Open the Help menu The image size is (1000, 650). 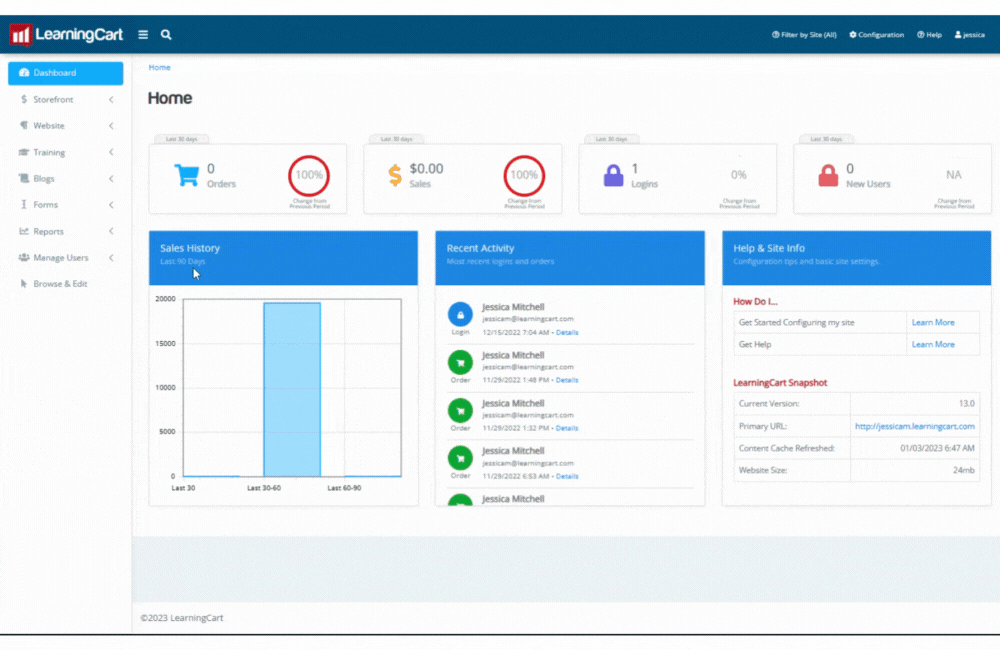click(929, 34)
